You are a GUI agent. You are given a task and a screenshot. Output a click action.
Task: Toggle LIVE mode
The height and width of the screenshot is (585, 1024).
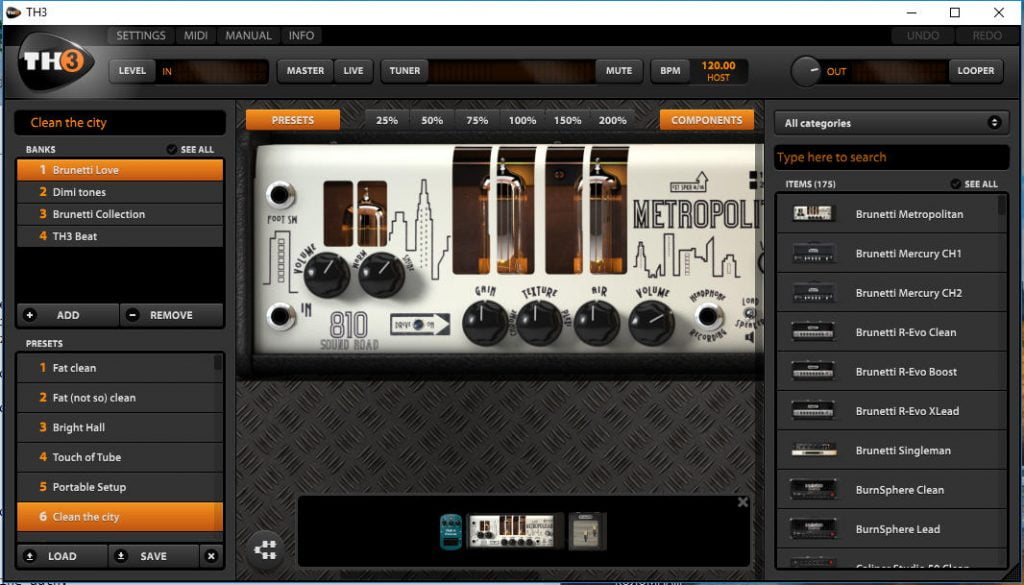coord(353,71)
